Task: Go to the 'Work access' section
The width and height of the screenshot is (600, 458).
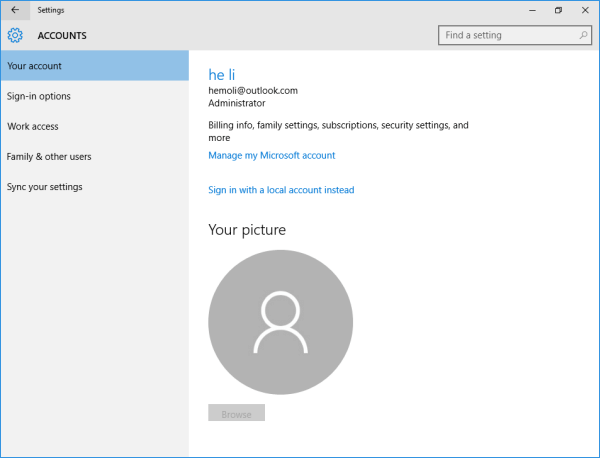Action: pyautogui.click(x=33, y=126)
